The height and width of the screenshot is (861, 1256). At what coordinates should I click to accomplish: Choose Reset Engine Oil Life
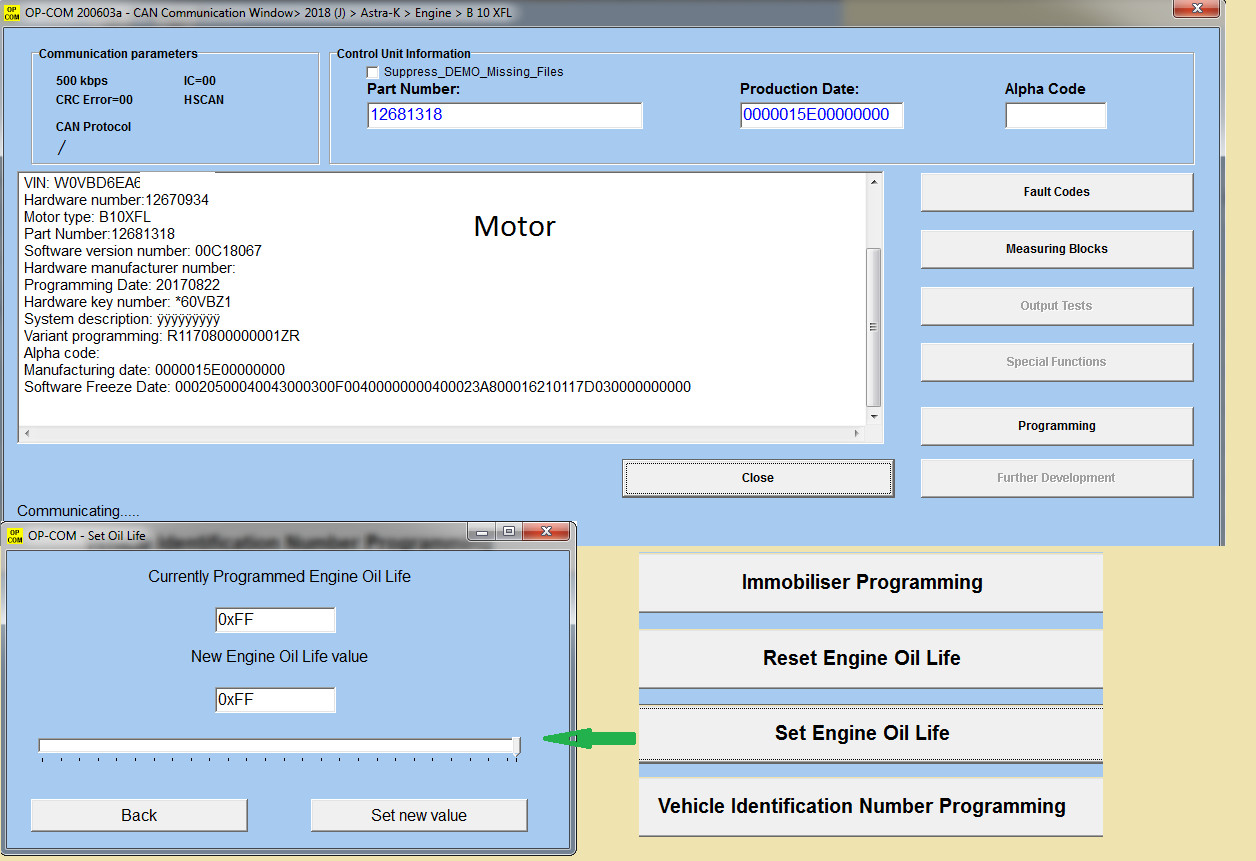(x=870, y=658)
